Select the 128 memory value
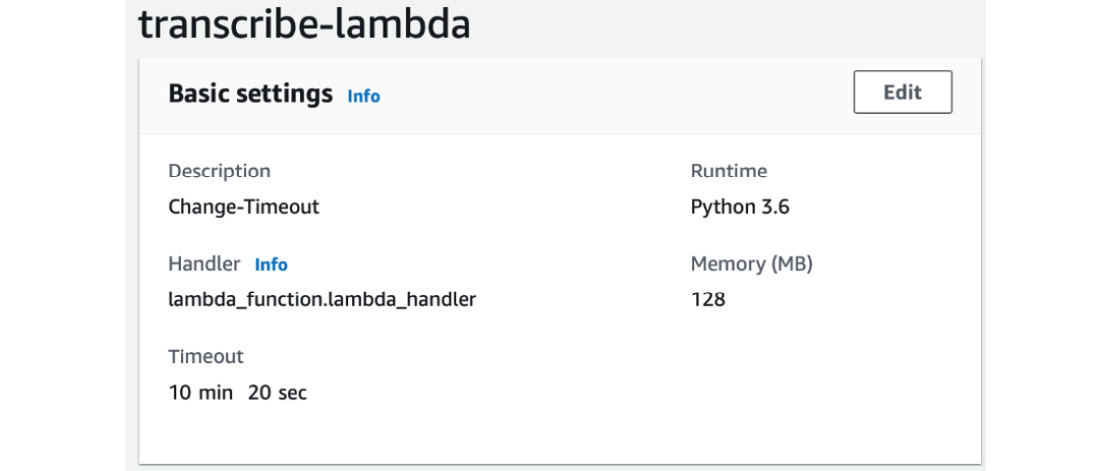Image resolution: width=1110 pixels, height=471 pixels. pos(708,300)
